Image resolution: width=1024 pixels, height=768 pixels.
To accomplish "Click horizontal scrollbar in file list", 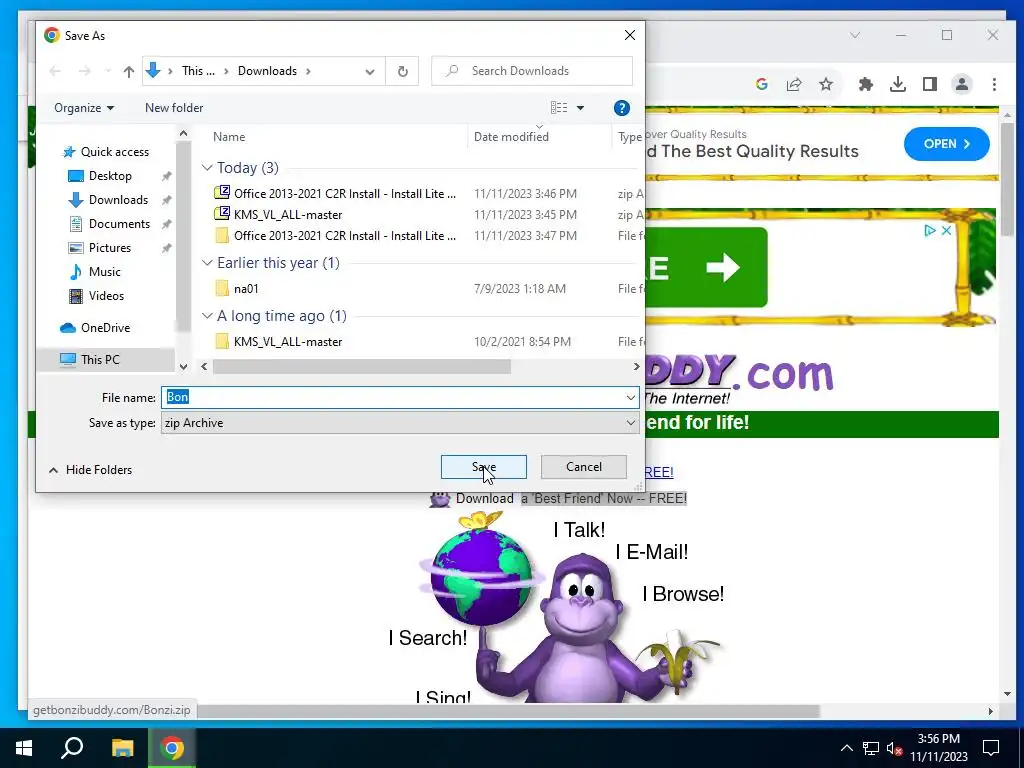I will point(362,367).
